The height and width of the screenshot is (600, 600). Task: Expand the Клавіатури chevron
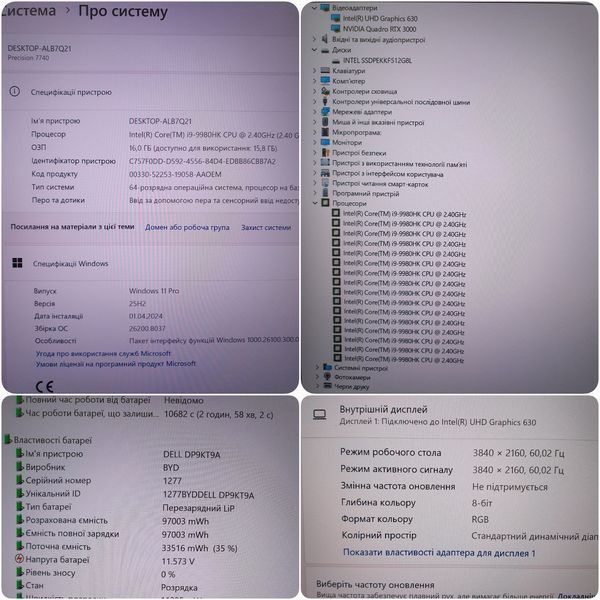click(315, 71)
